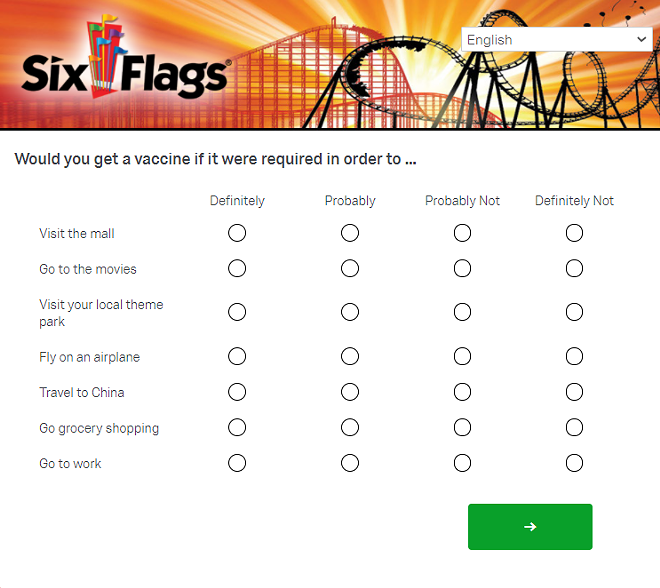Screen dimensions: 660x588
Task: Click the Definitely Not column header
Action: 574,201
